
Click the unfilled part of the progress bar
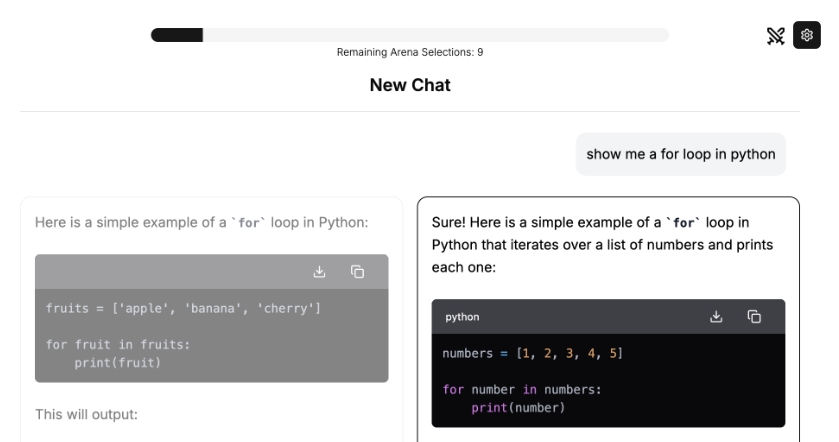pos(435,35)
